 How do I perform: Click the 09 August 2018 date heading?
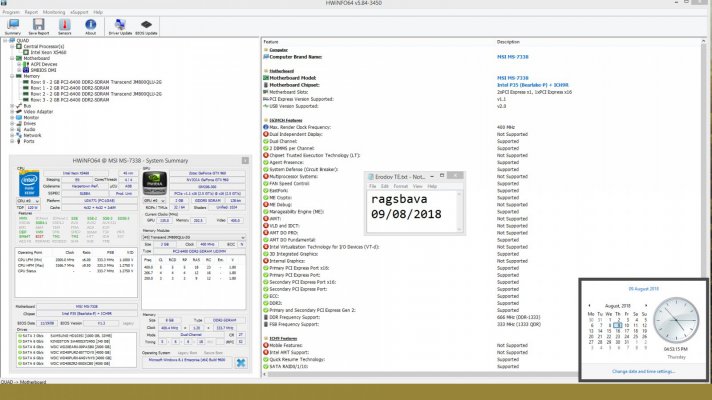click(x=643, y=289)
